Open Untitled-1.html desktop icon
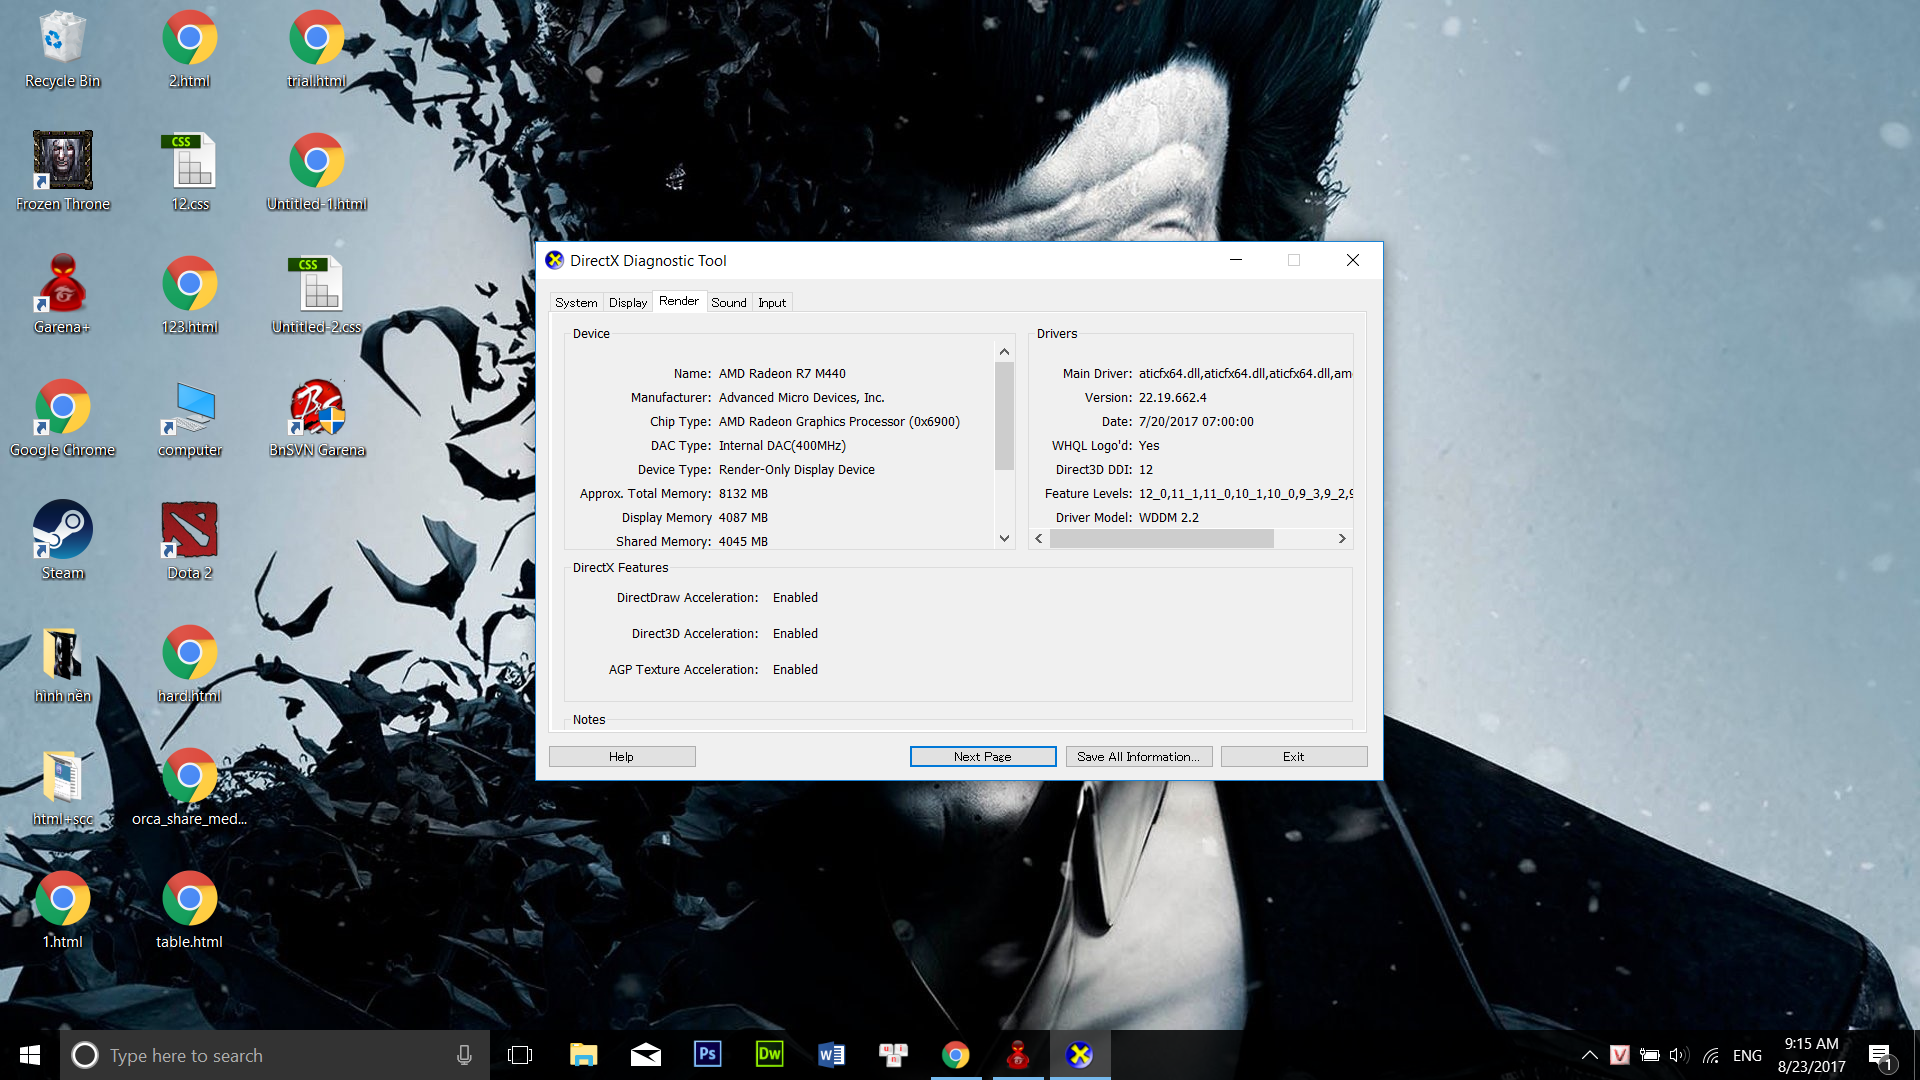The width and height of the screenshot is (1920, 1080). coord(316,172)
